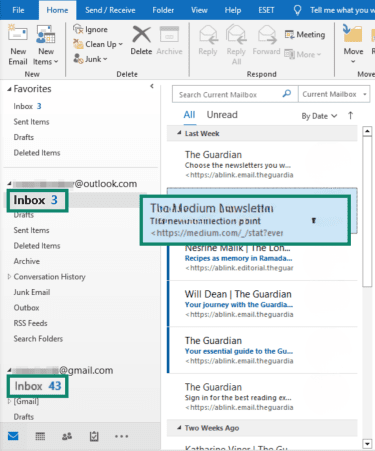
Task: Open the Folder ribbon tab
Action: click(163, 10)
